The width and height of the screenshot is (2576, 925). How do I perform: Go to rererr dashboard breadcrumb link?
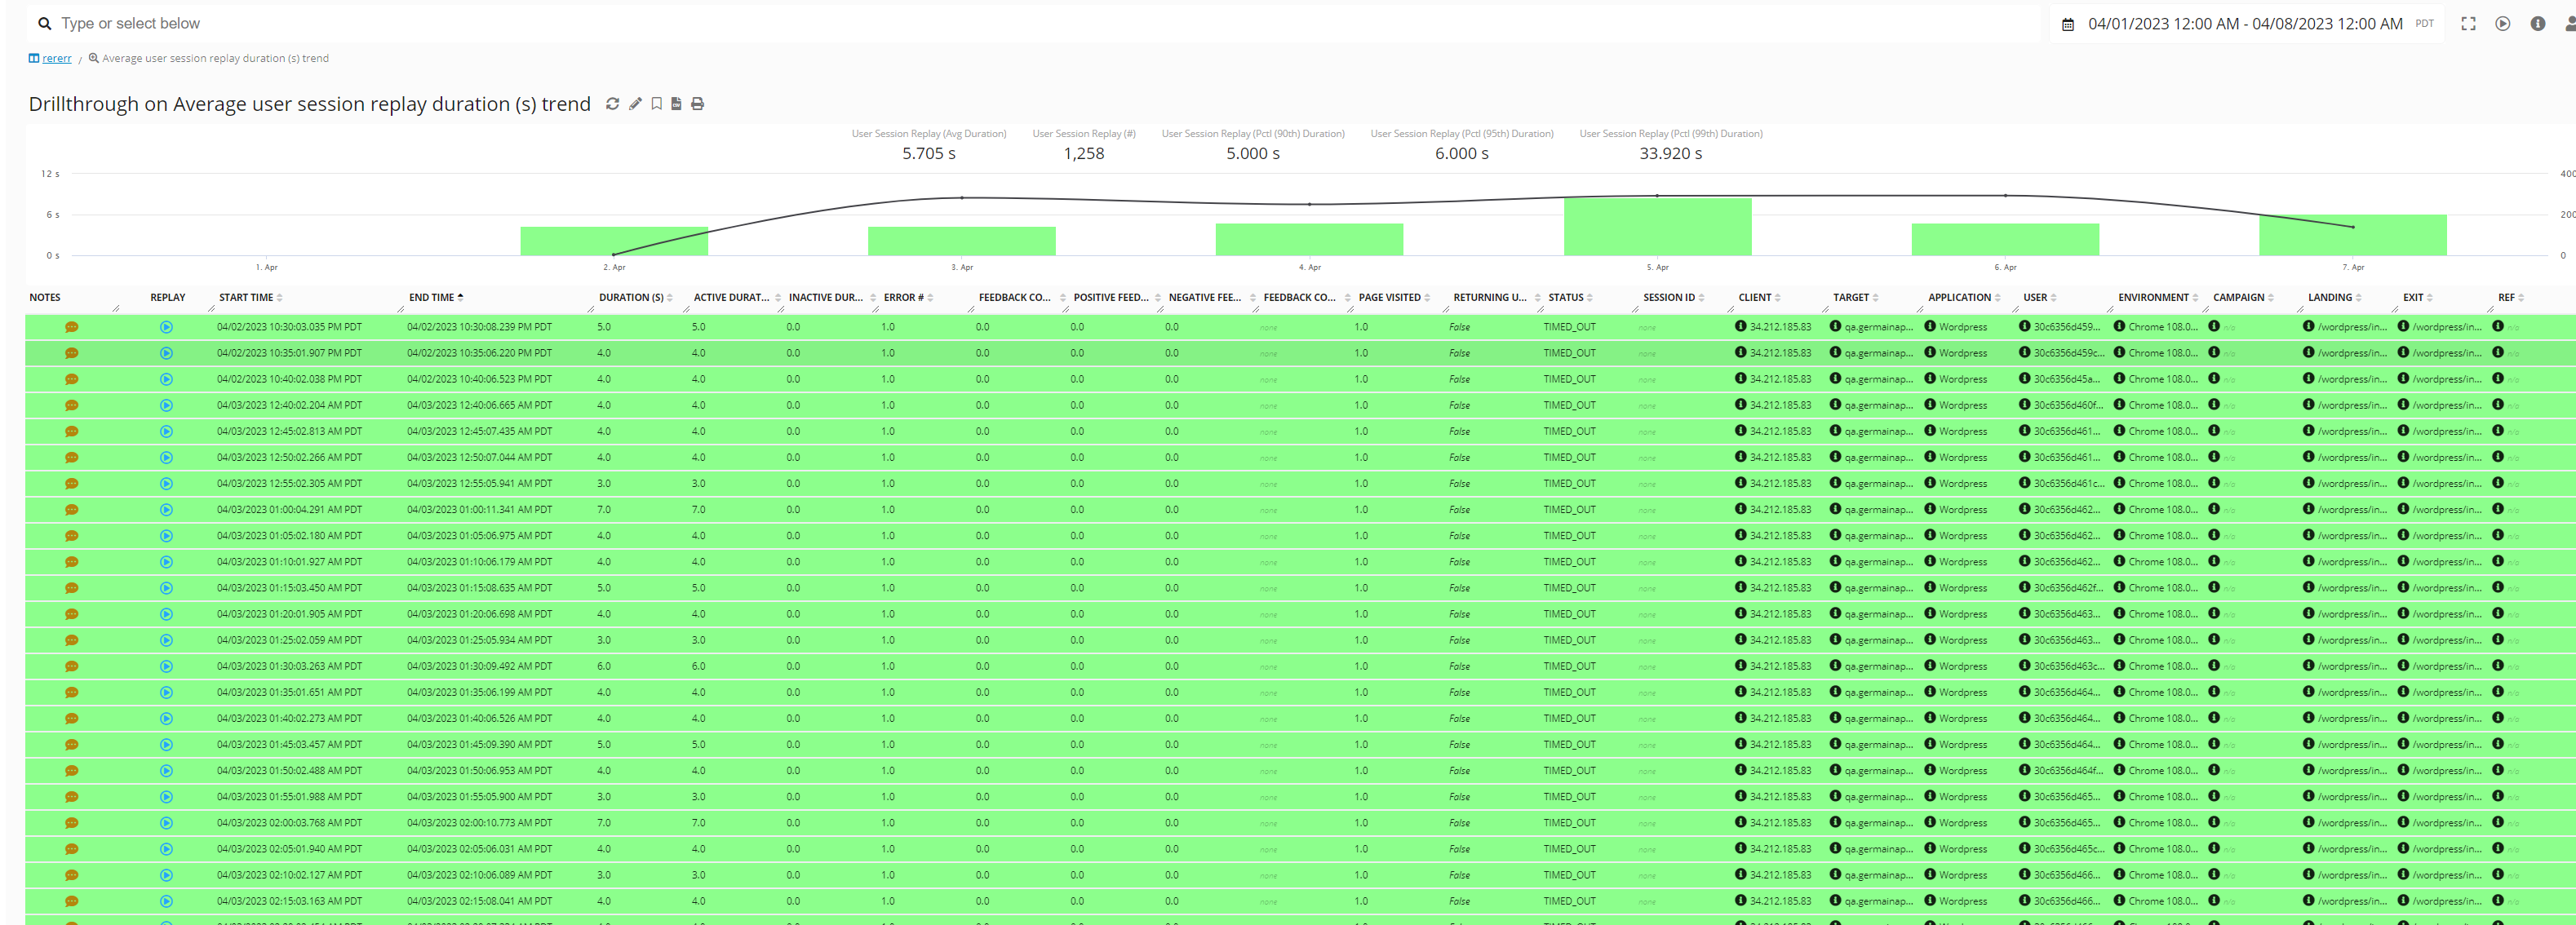(56, 59)
